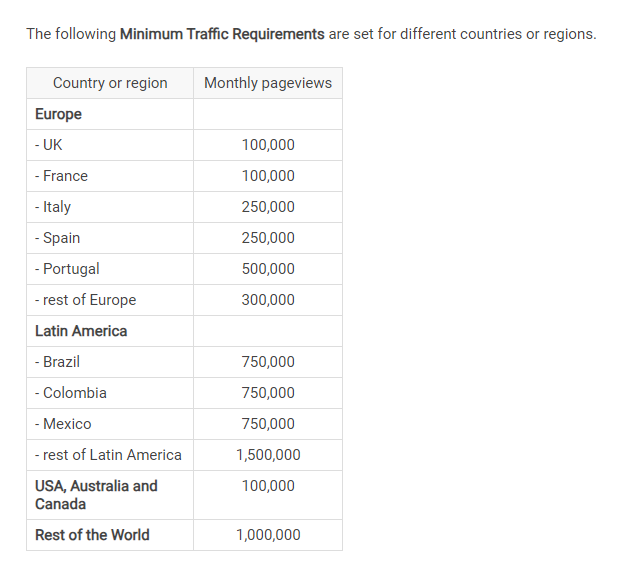Select the Latin America section heading
The width and height of the screenshot is (631, 565).
point(81,331)
